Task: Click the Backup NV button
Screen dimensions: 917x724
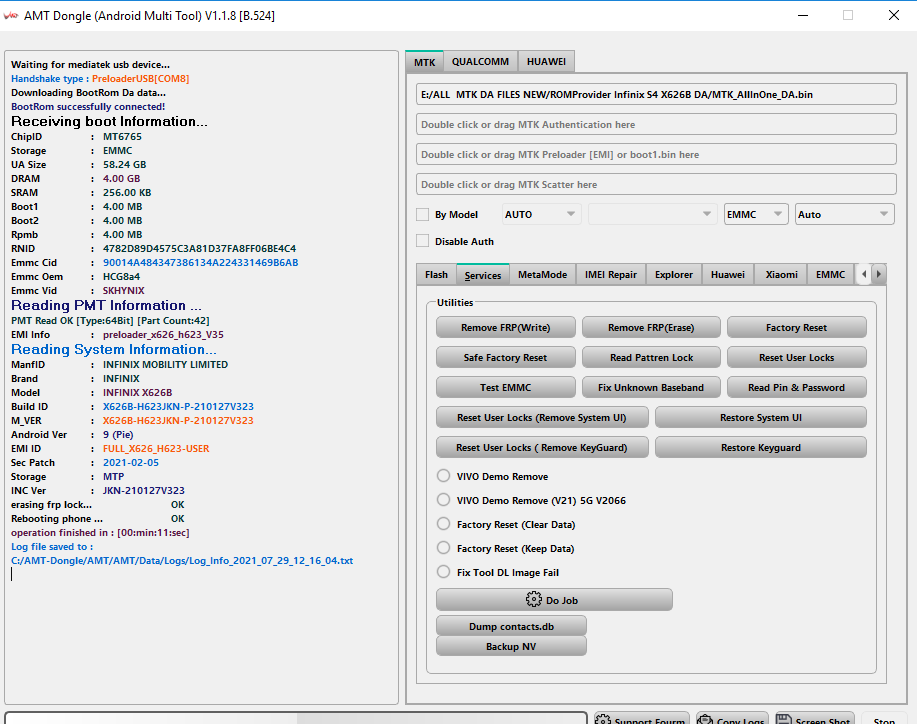Action: click(x=511, y=646)
